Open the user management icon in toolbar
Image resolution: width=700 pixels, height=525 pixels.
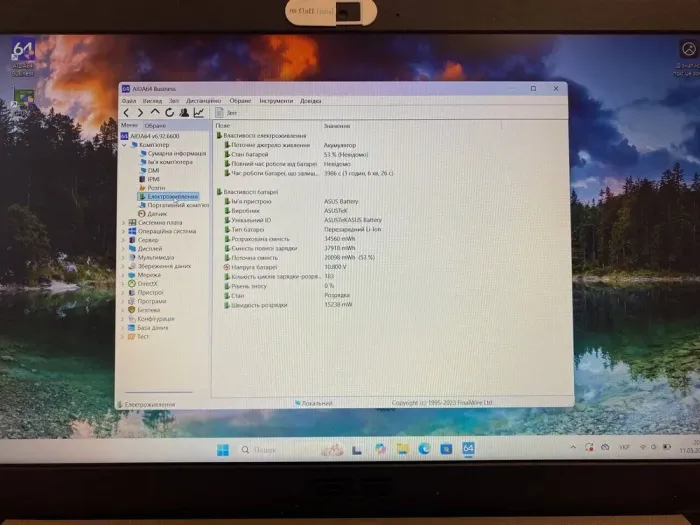(x=184, y=113)
